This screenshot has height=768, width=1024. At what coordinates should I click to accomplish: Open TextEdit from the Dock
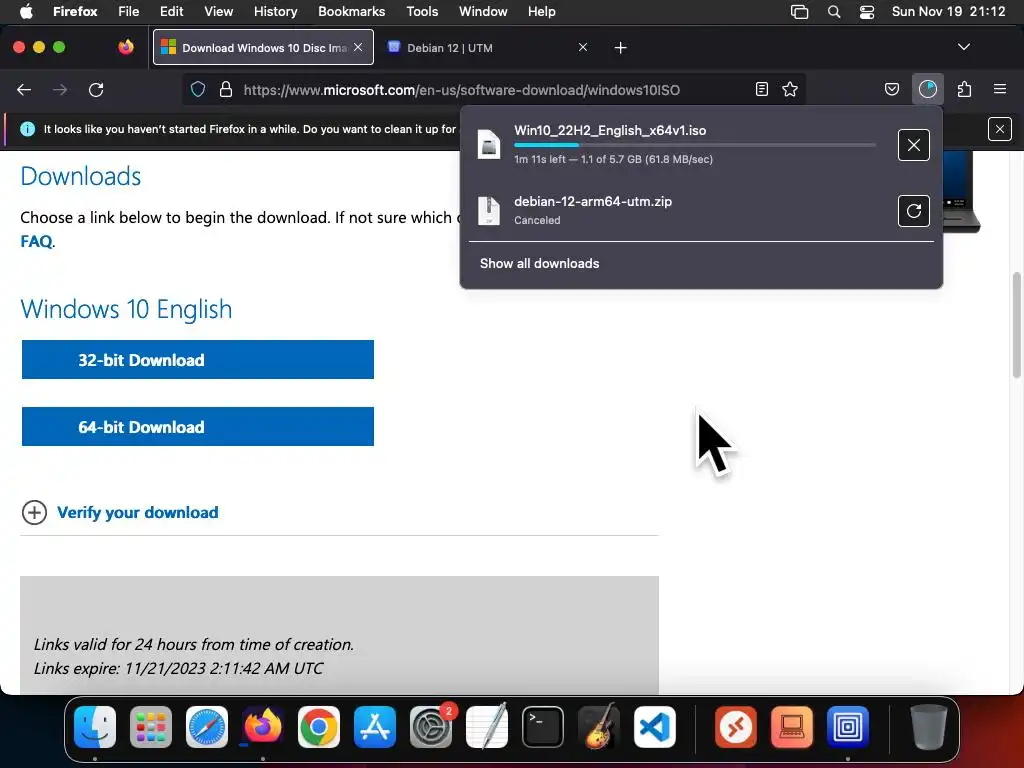click(x=487, y=727)
